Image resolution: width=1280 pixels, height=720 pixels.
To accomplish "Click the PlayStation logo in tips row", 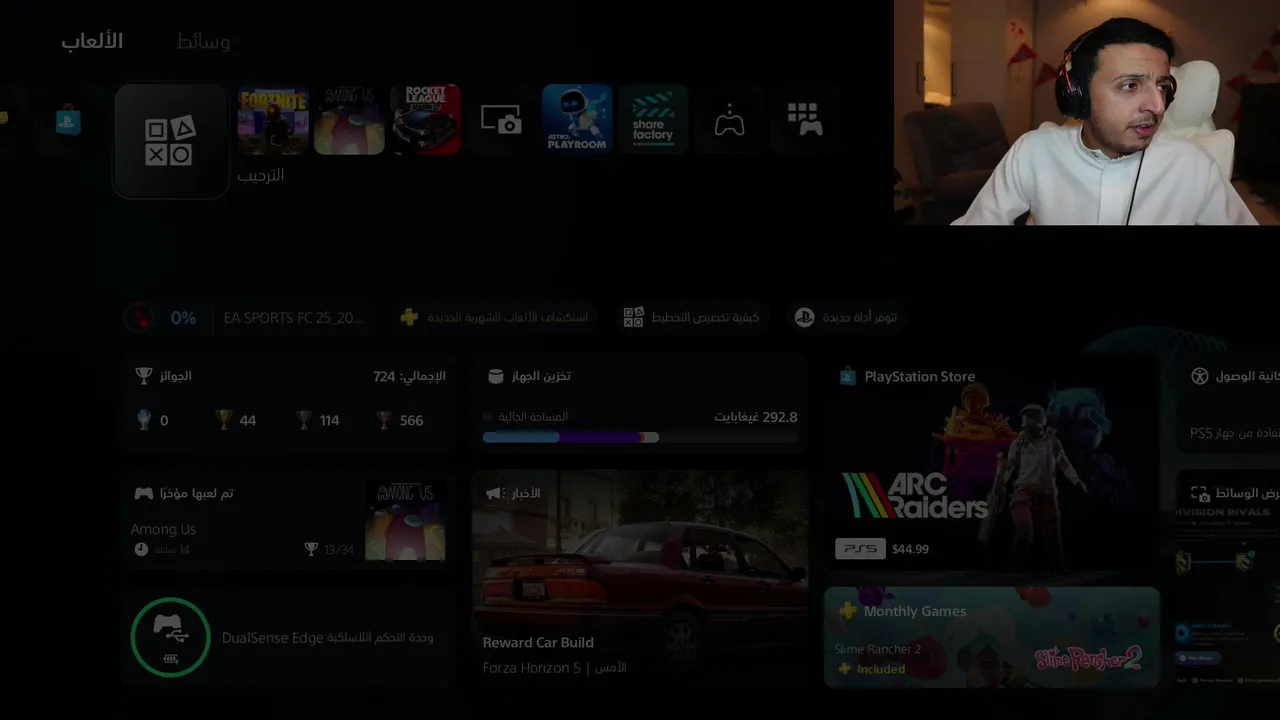I will pos(804,317).
